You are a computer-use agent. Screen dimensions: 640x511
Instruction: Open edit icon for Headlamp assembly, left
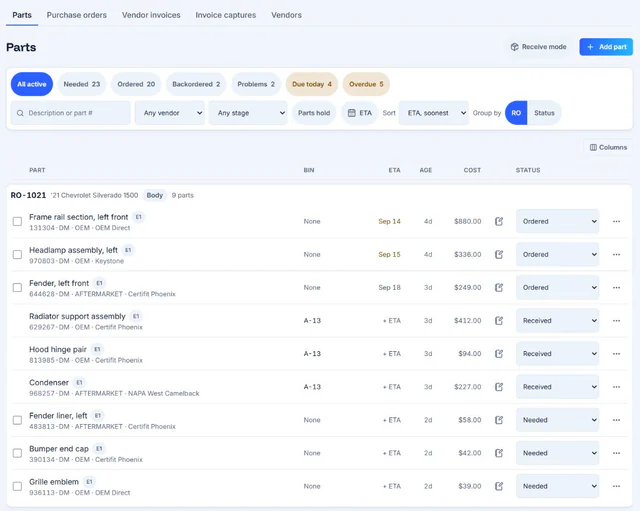(499, 254)
